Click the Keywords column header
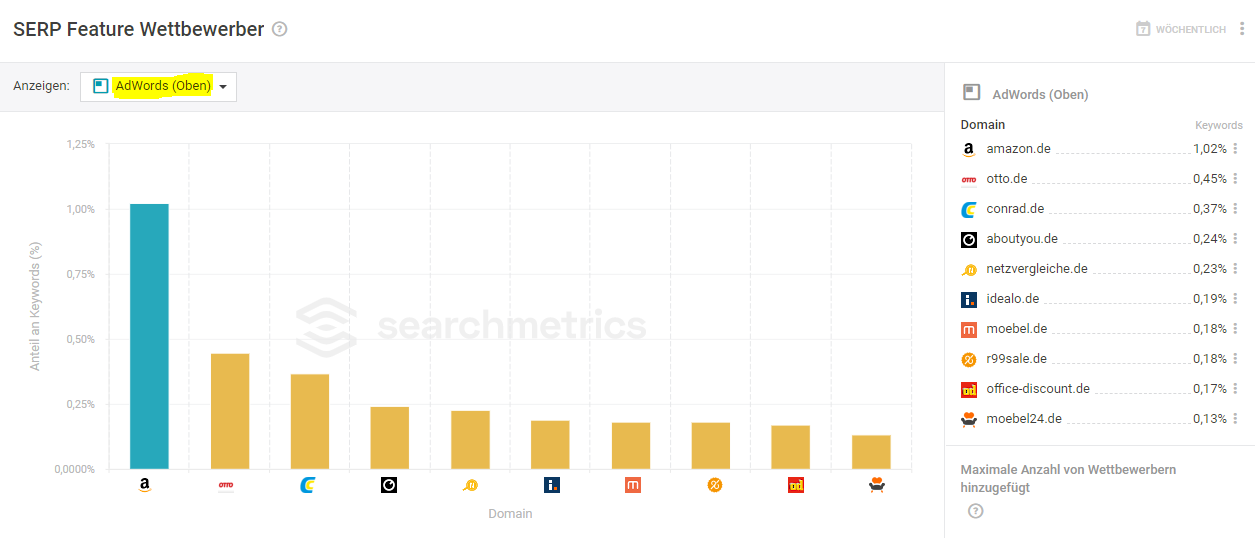The width and height of the screenshot is (1255, 538). tap(1218, 125)
